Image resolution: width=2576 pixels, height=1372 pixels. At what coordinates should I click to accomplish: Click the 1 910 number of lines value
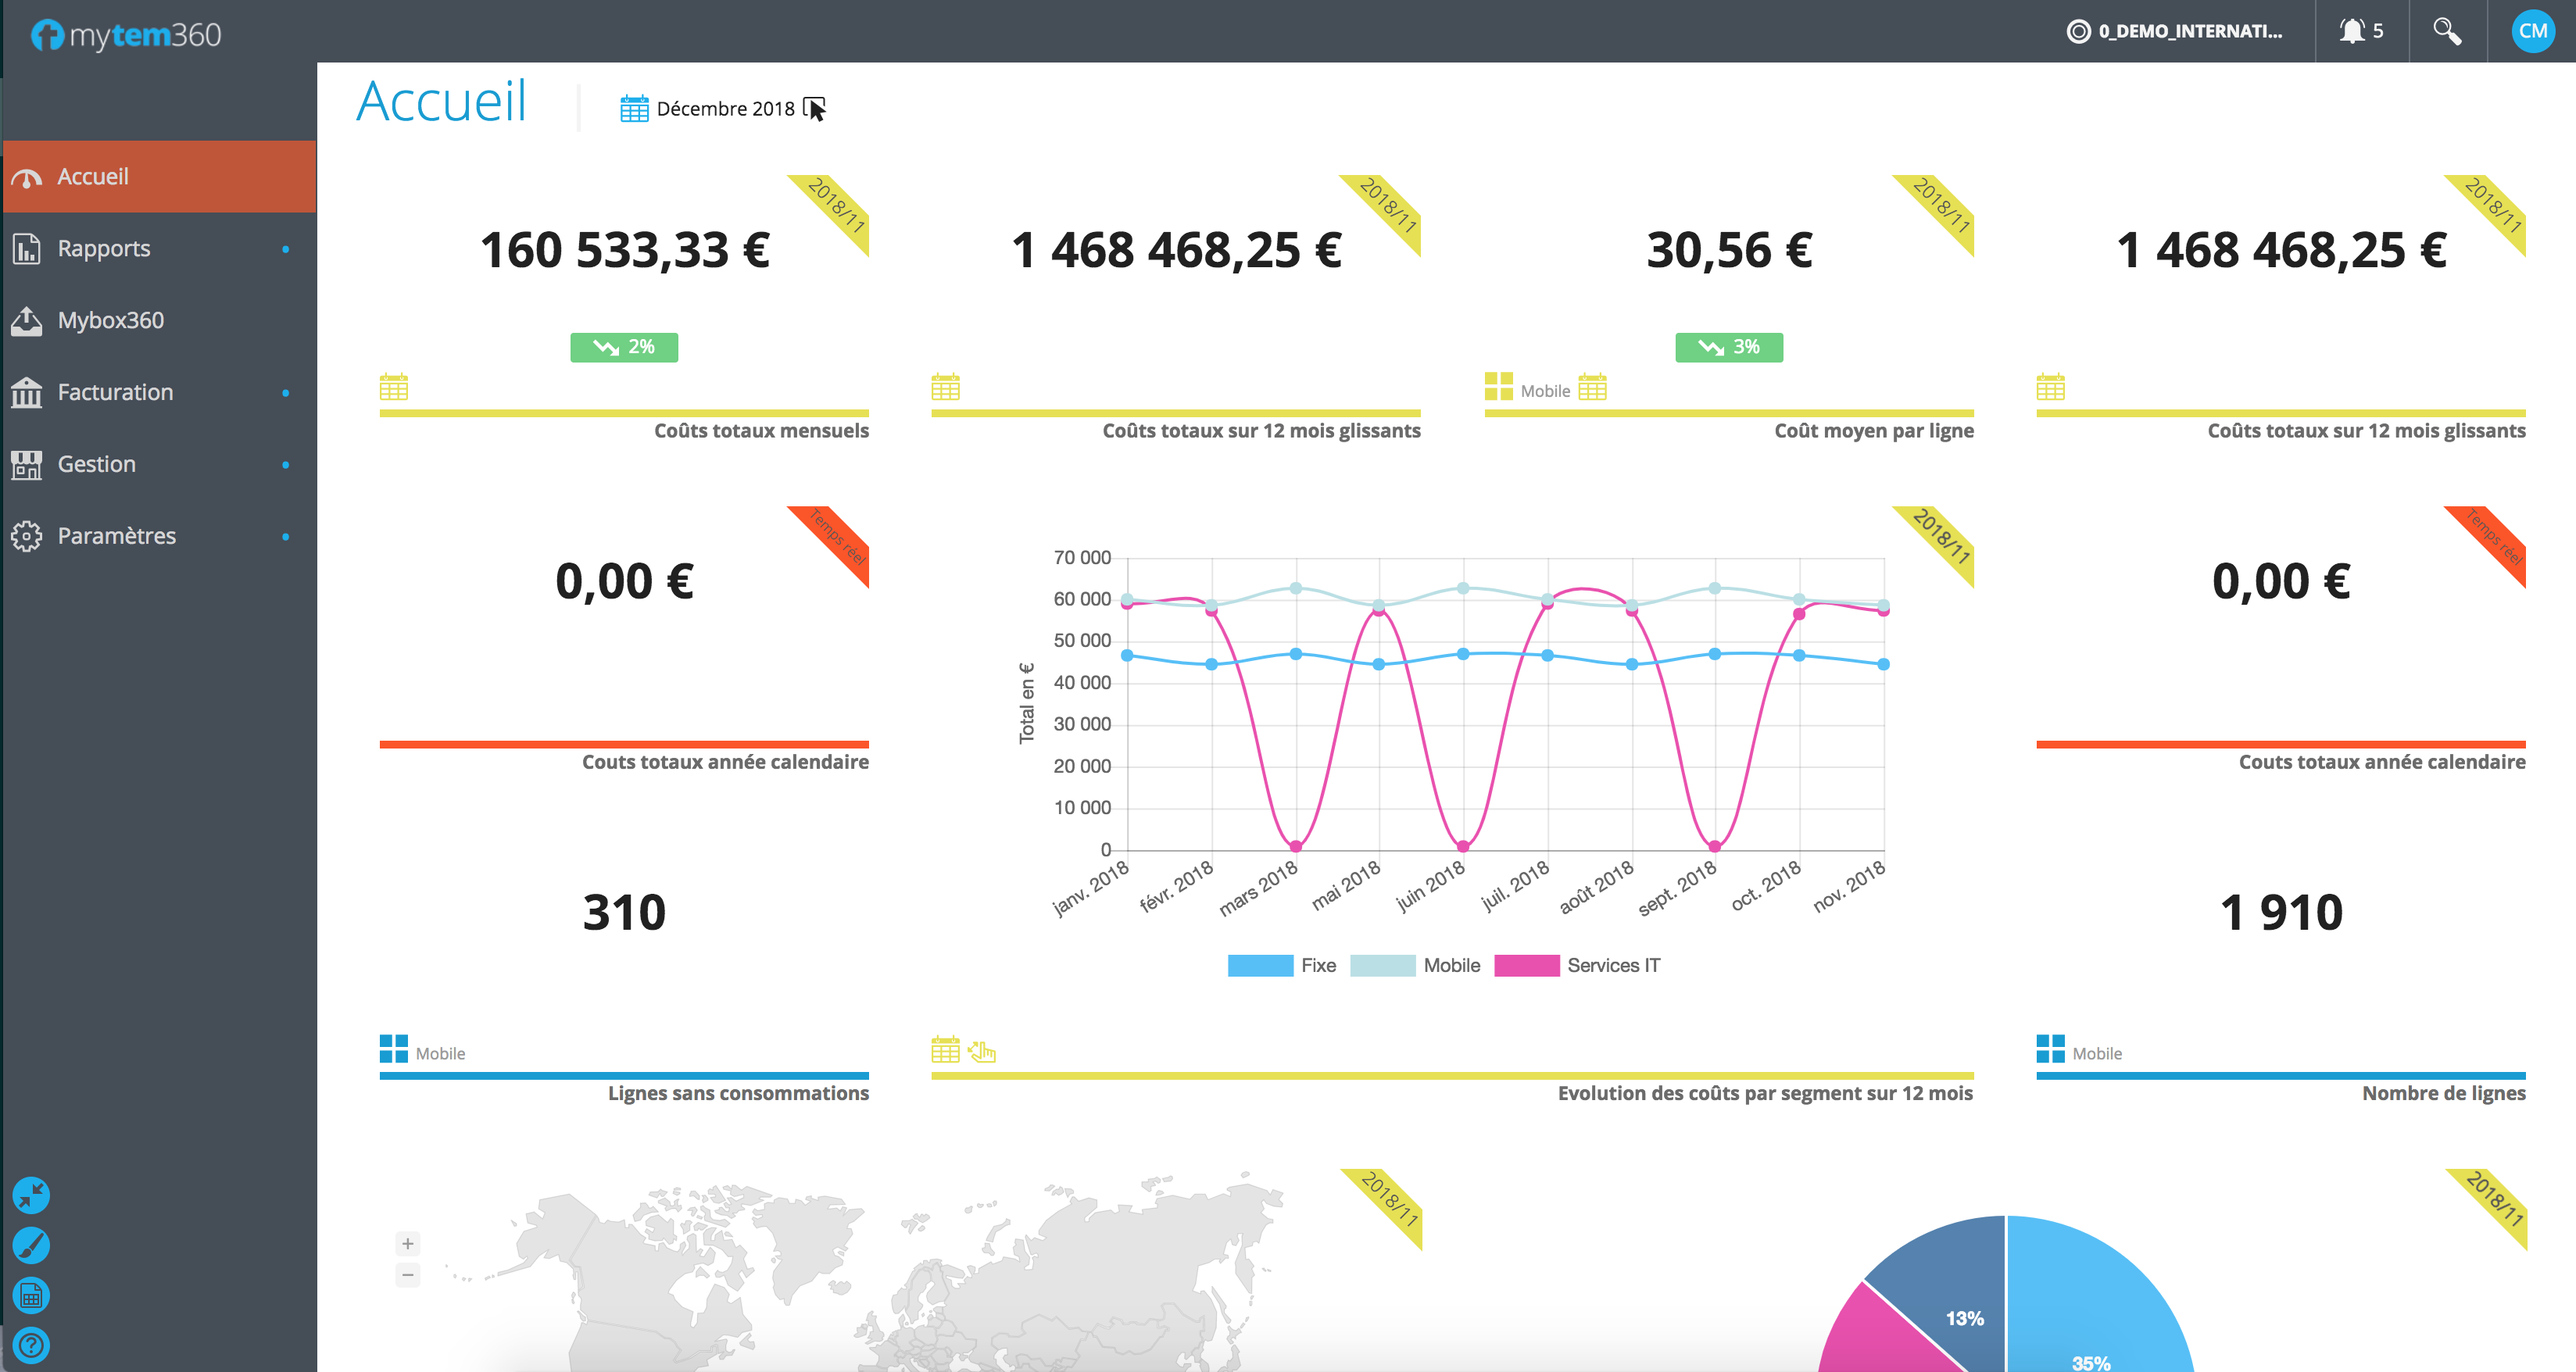(2281, 912)
